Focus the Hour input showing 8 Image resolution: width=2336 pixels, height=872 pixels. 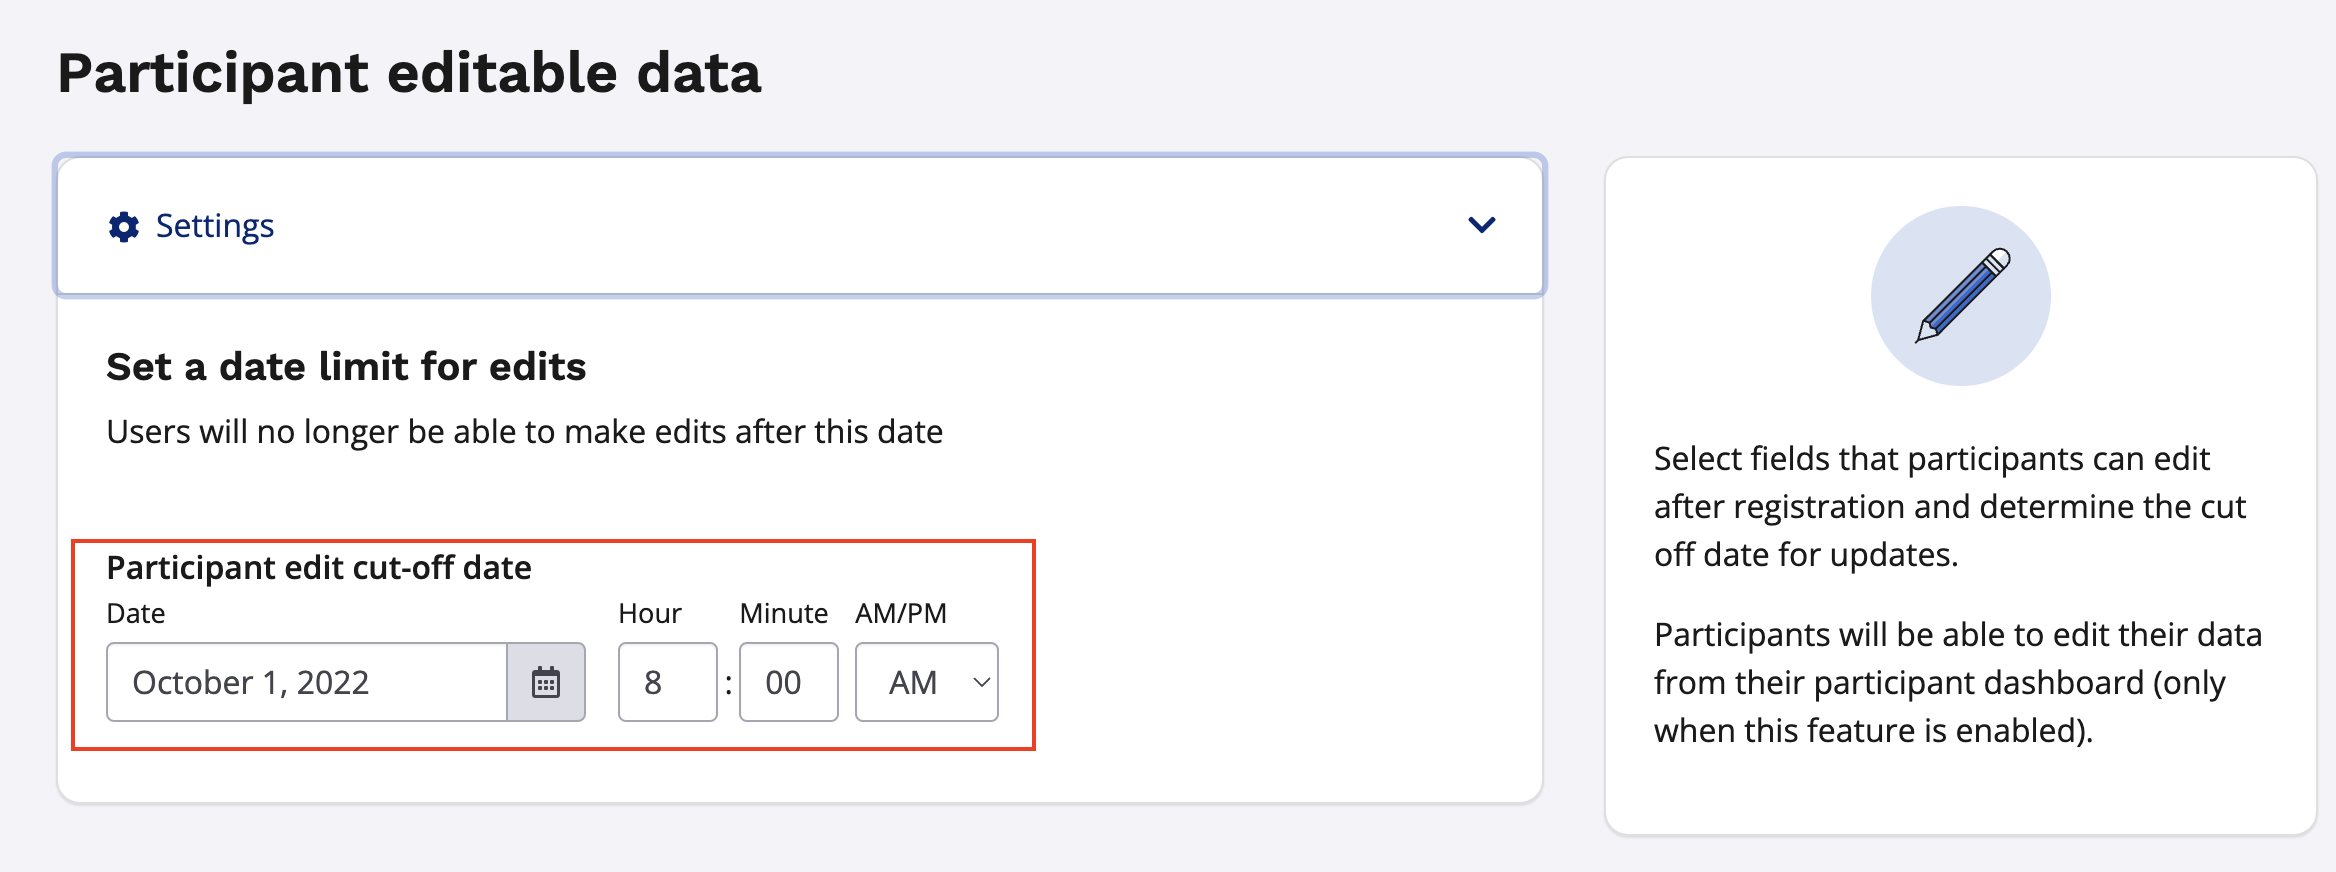pyautogui.click(x=667, y=683)
